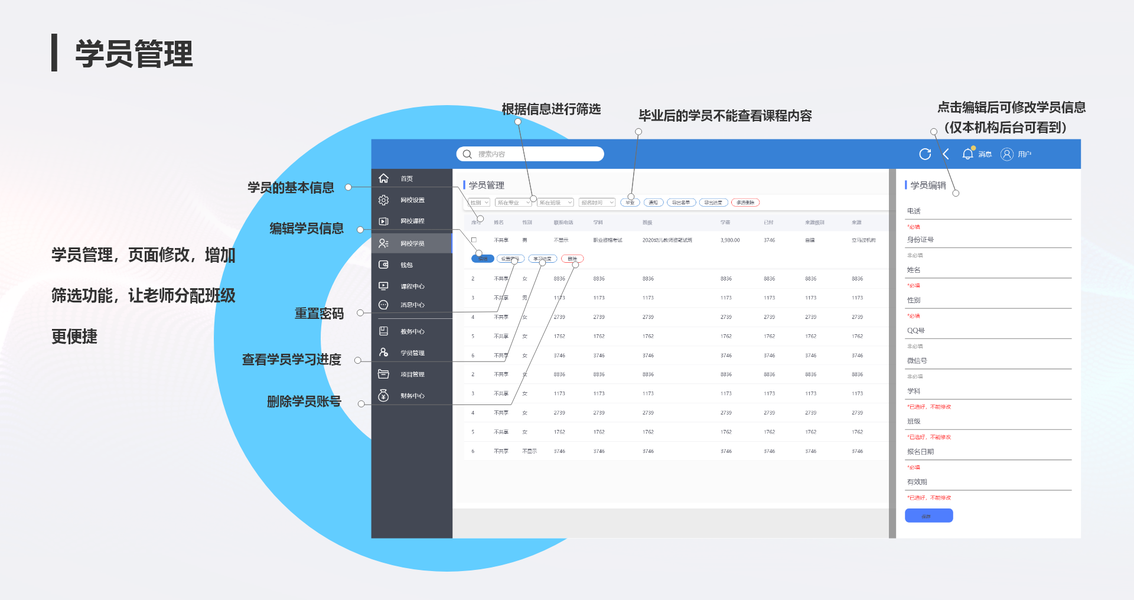Open the 报名时间 filter dropdown
Viewport: 1134px width, 600px height.
click(597, 202)
